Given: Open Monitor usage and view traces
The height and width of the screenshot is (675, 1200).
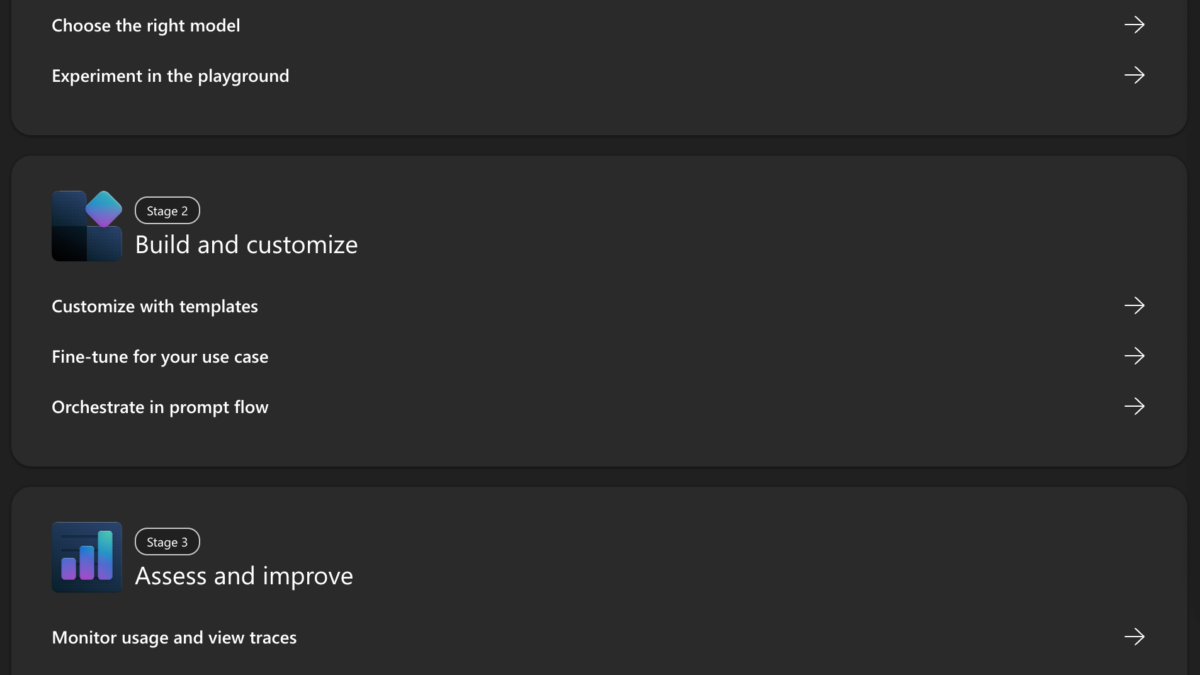Looking at the screenshot, I should [x=174, y=638].
